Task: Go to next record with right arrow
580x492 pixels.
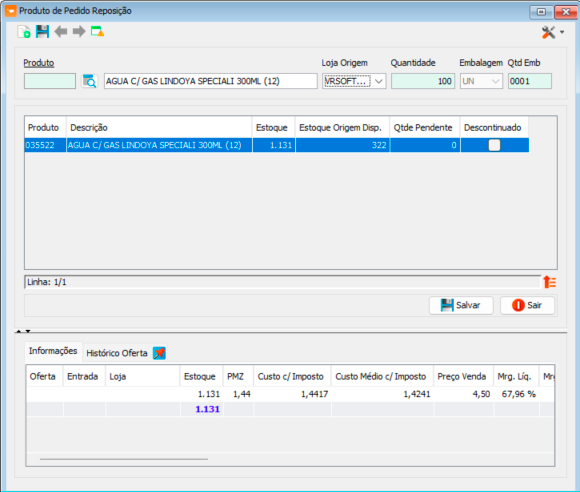Action: tap(79, 32)
